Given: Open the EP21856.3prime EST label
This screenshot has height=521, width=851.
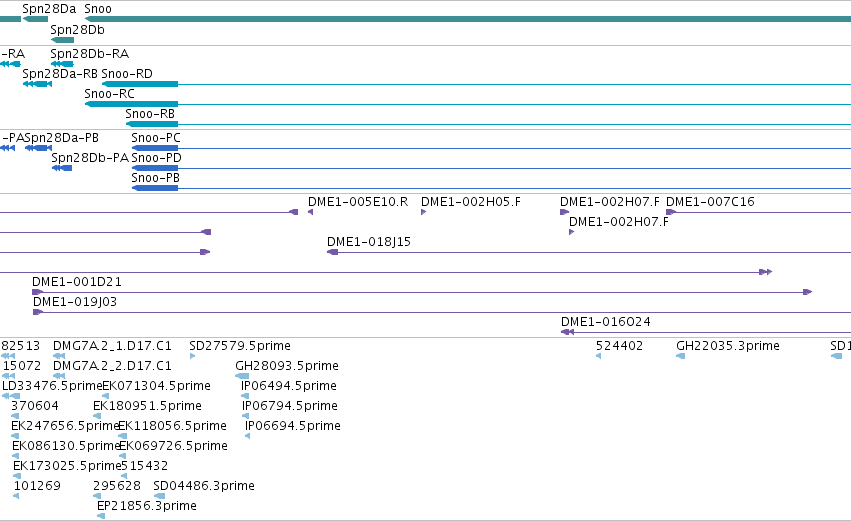Looking at the screenshot, I should tap(147, 506).
